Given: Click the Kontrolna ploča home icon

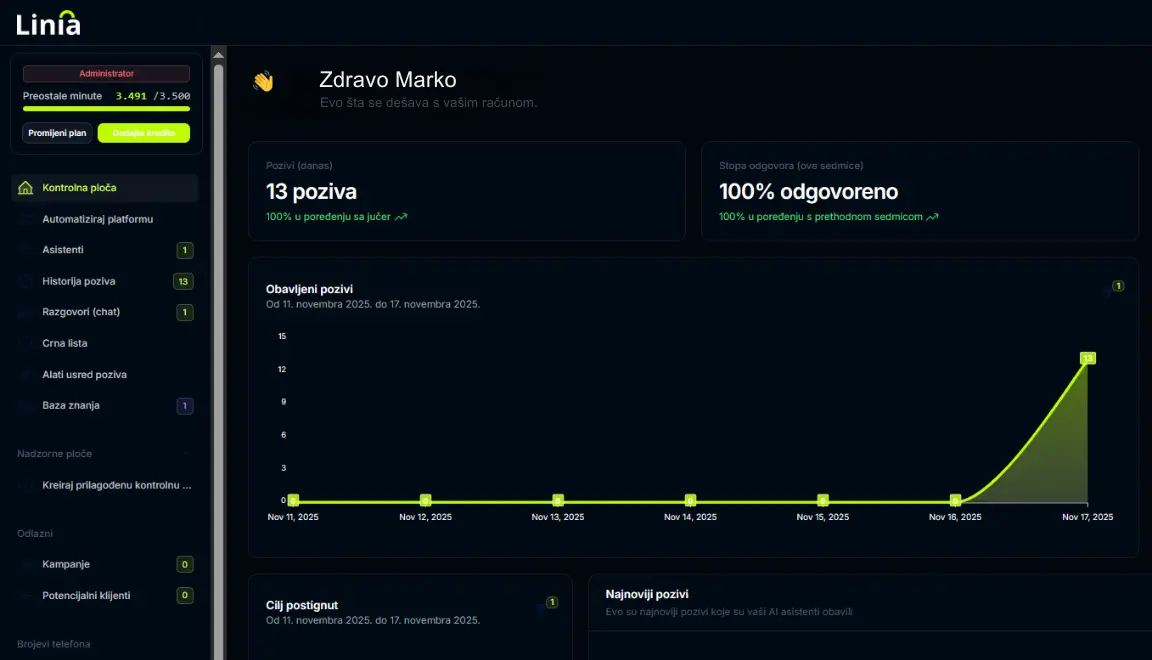Looking at the screenshot, I should click(26, 188).
